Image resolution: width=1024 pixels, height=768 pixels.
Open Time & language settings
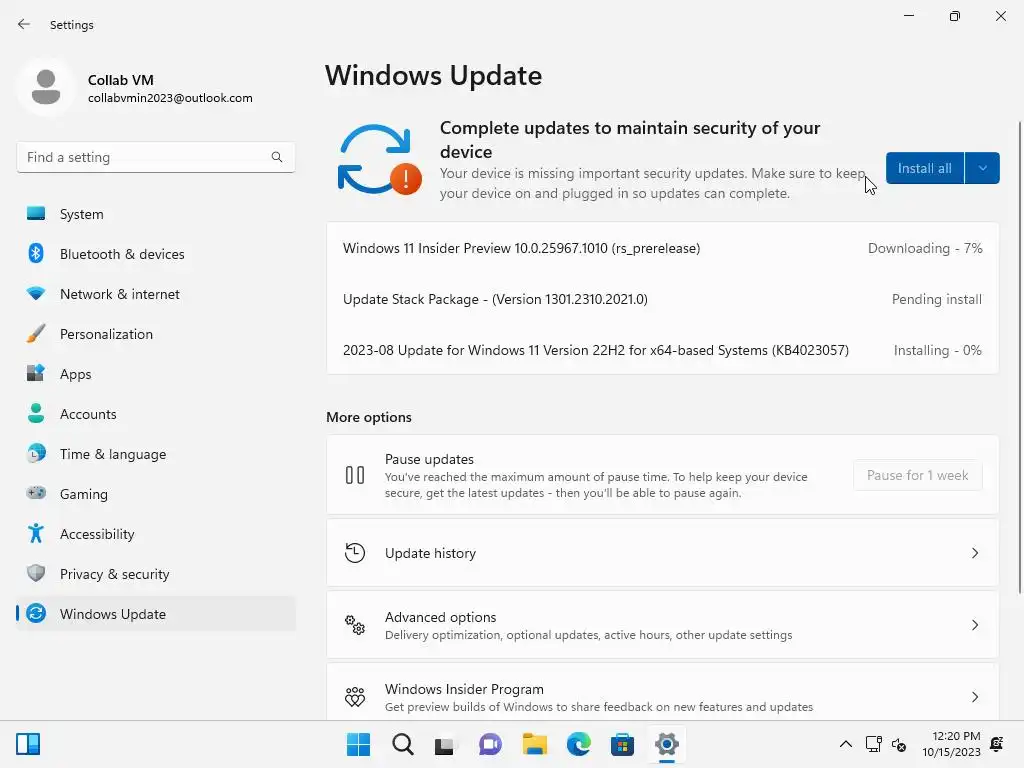click(x=155, y=453)
